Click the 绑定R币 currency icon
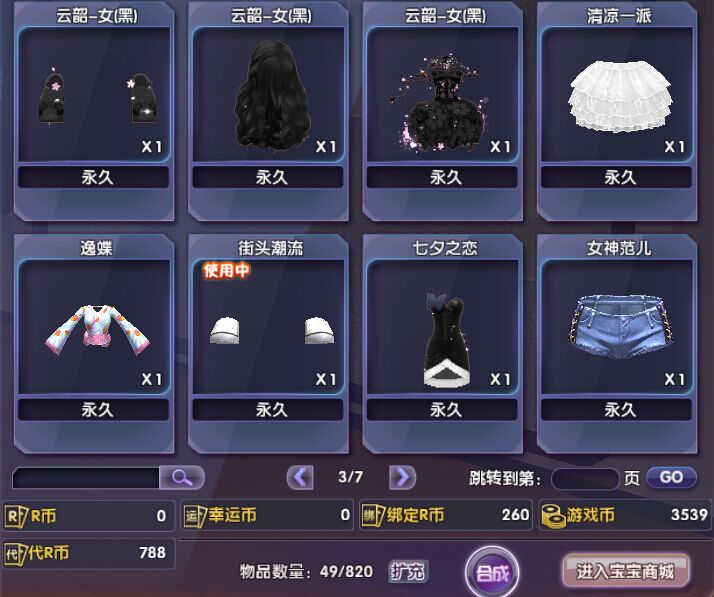714x597 pixels. click(x=373, y=516)
